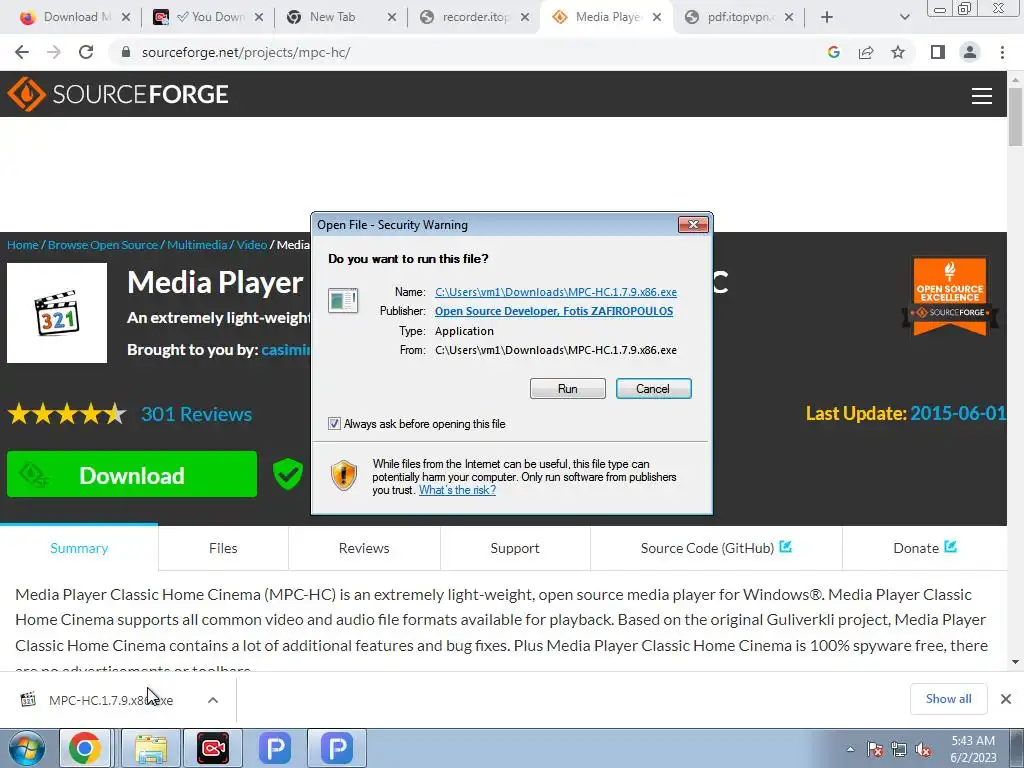Cancel the security warning dialog
1024x768 pixels.
tap(653, 389)
